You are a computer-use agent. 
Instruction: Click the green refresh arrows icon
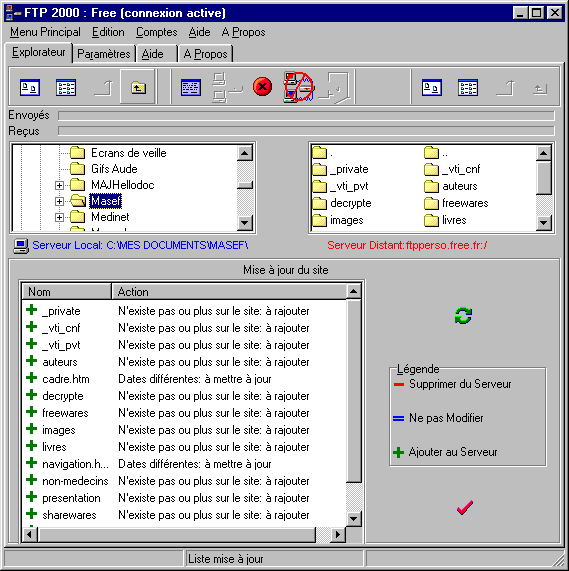click(x=463, y=315)
